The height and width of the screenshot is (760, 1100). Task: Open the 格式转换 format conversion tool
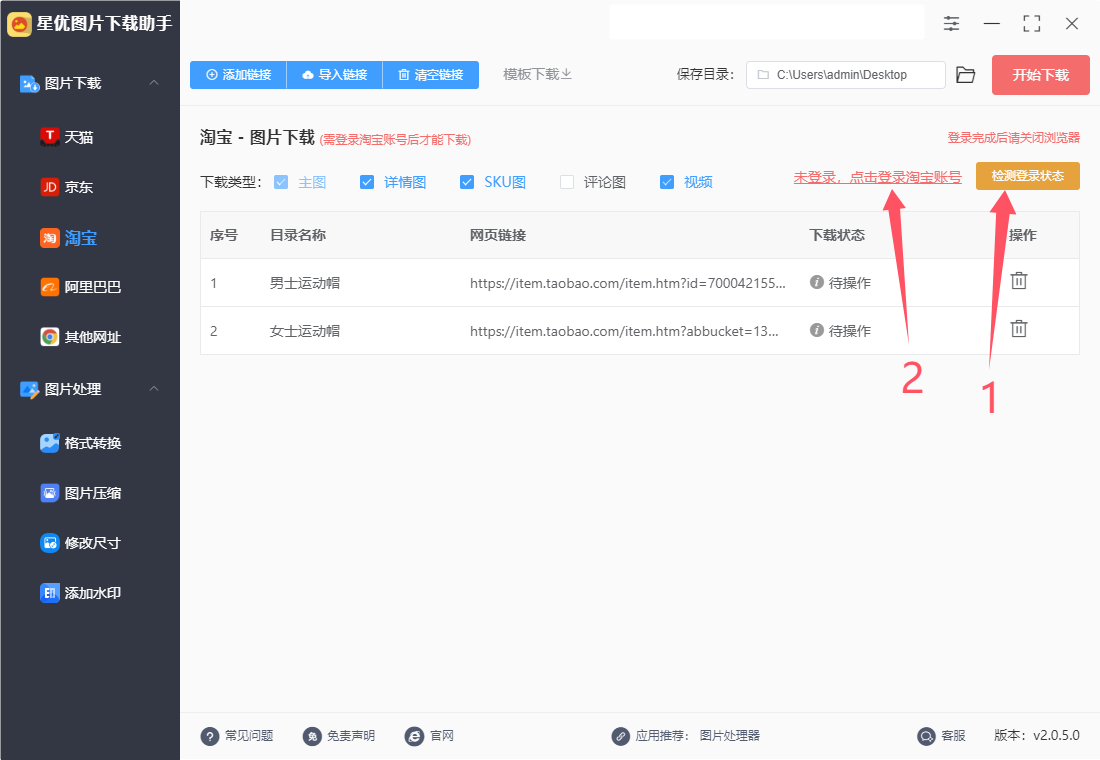[x=81, y=443]
